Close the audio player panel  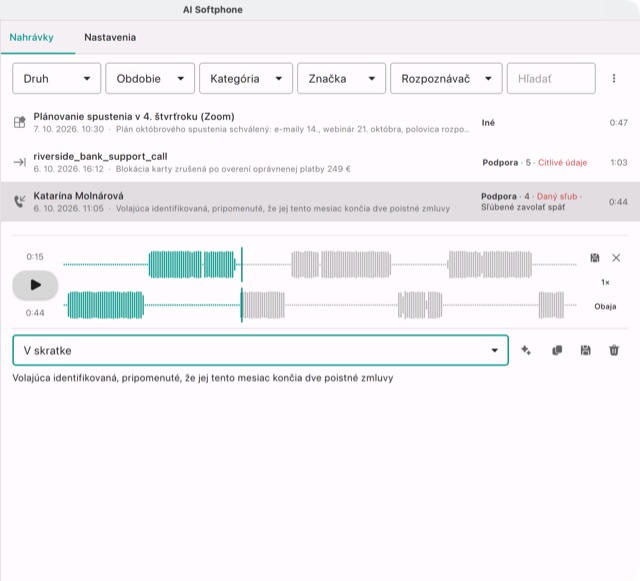(616, 258)
